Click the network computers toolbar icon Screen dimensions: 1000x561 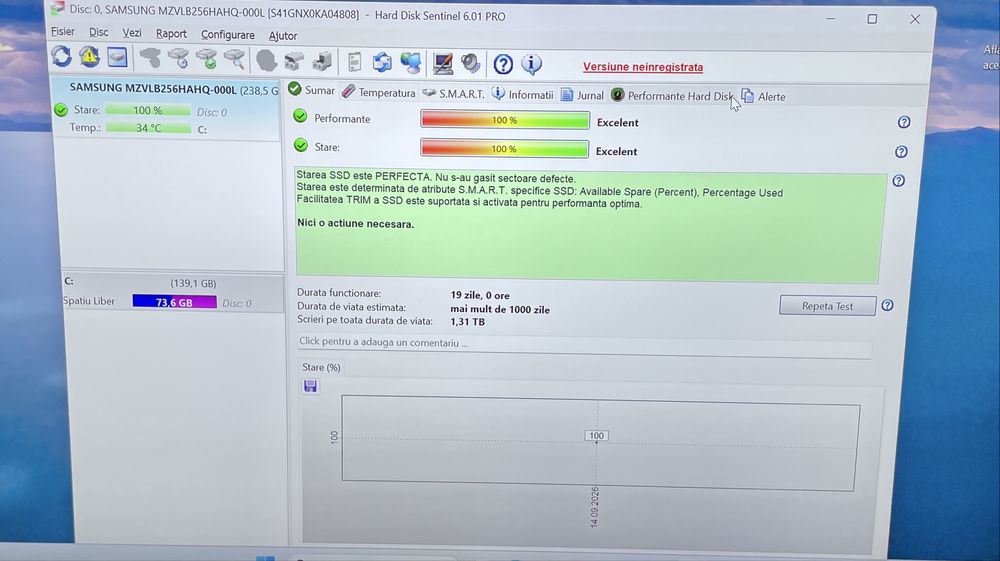click(411, 63)
